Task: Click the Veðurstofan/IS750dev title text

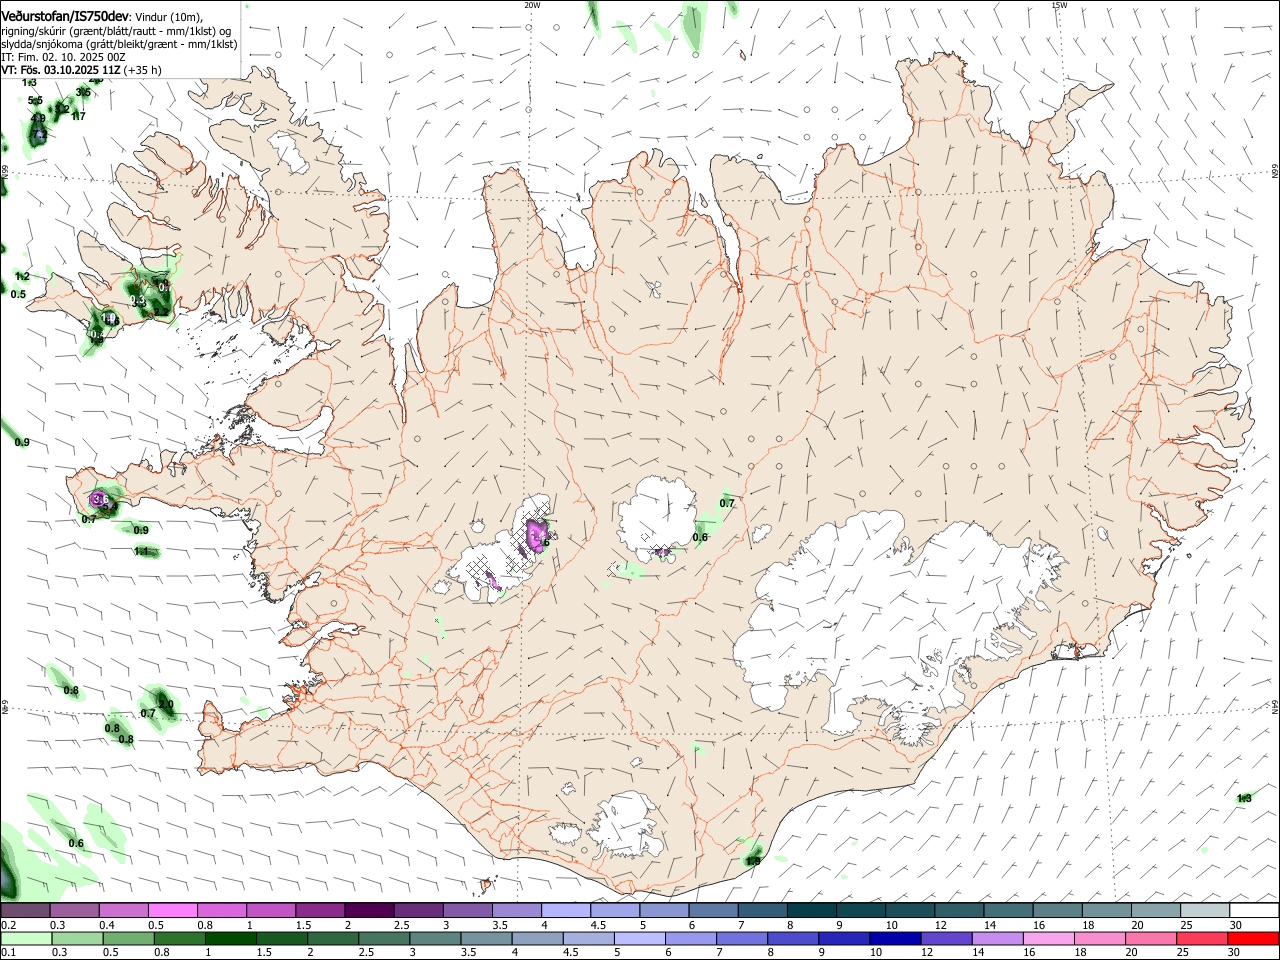Action: point(66,16)
